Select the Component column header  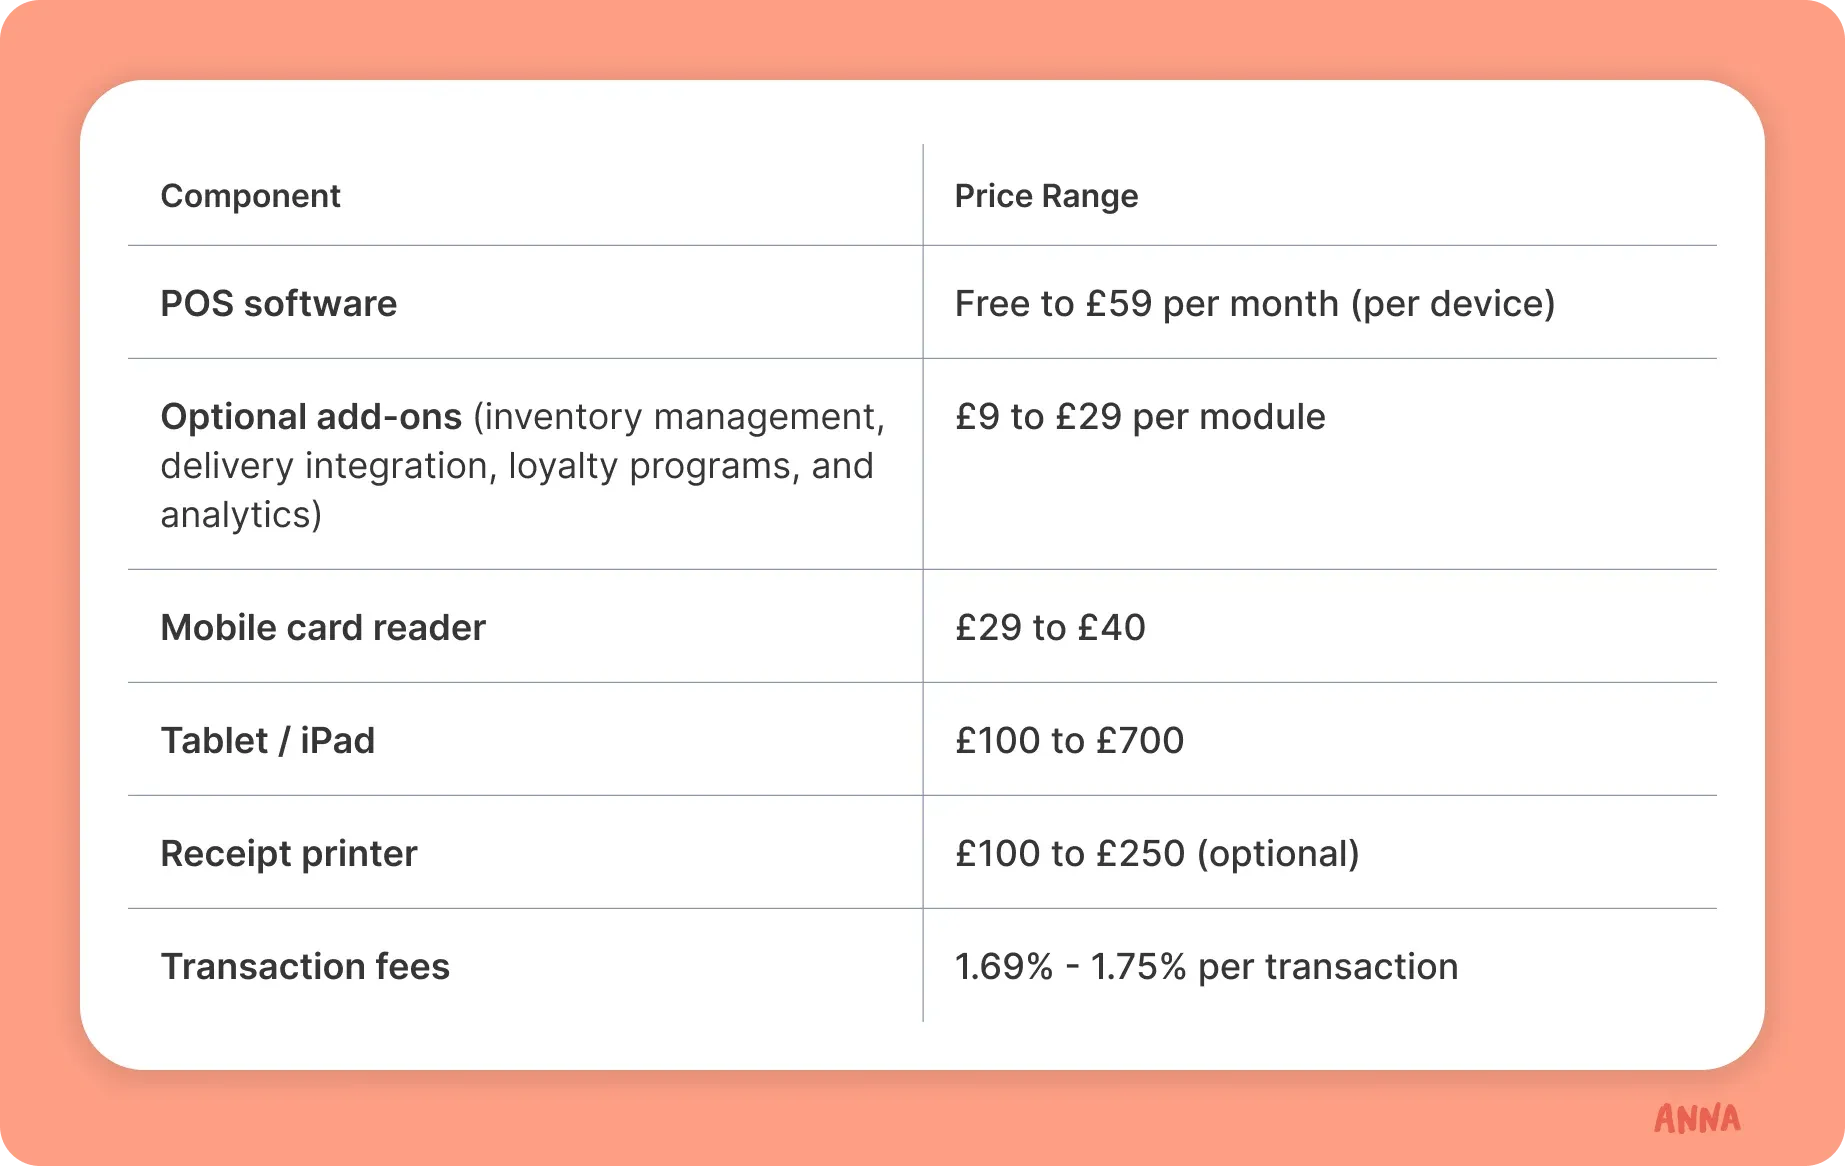click(250, 196)
